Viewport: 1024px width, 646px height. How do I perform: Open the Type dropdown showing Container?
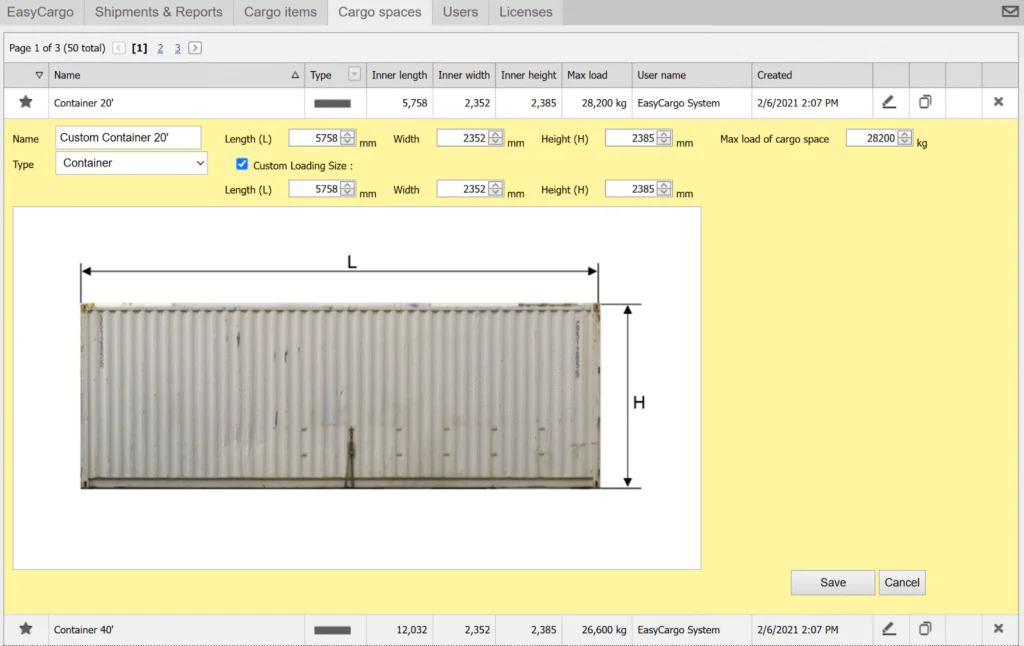pos(131,163)
